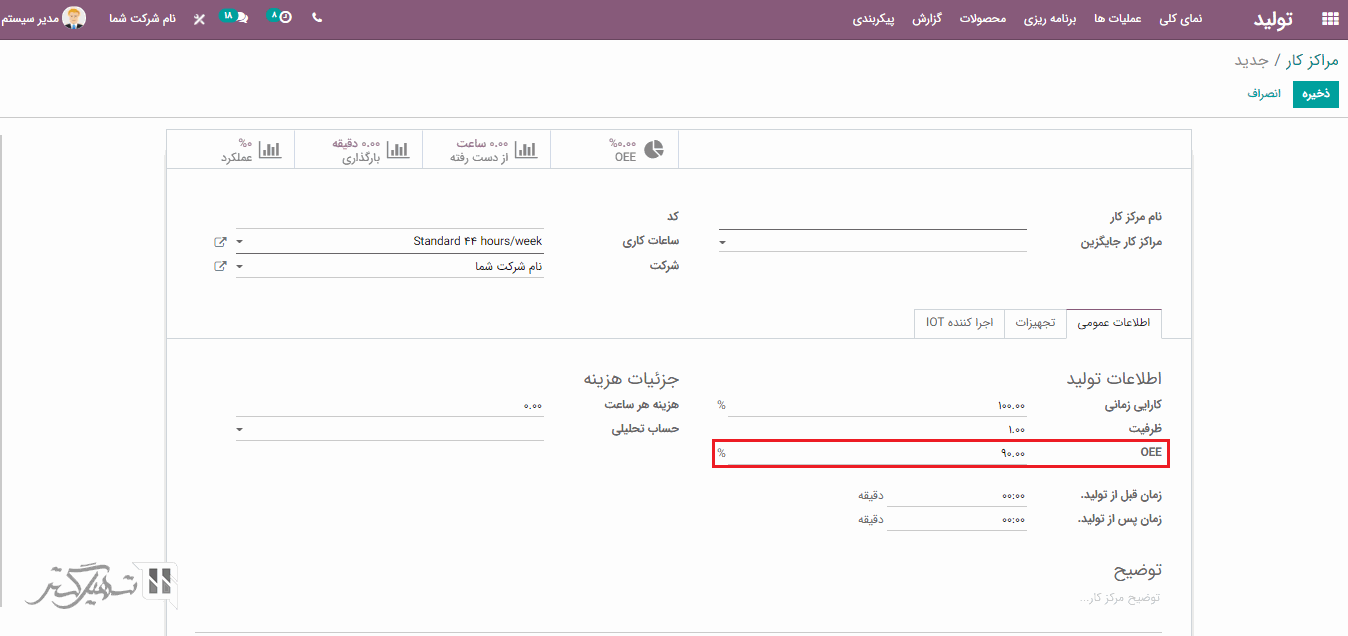Click the OEE target input field
Viewport: 1348px width, 636px height.
pos(876,454)
